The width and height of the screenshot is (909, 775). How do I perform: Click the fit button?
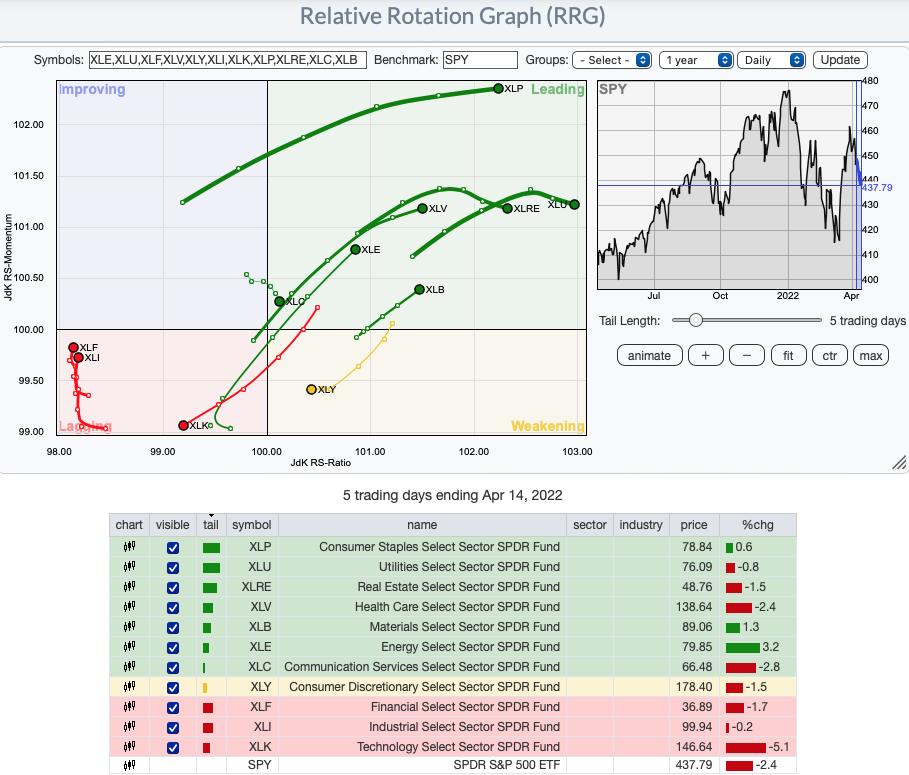tap(788, 355)
